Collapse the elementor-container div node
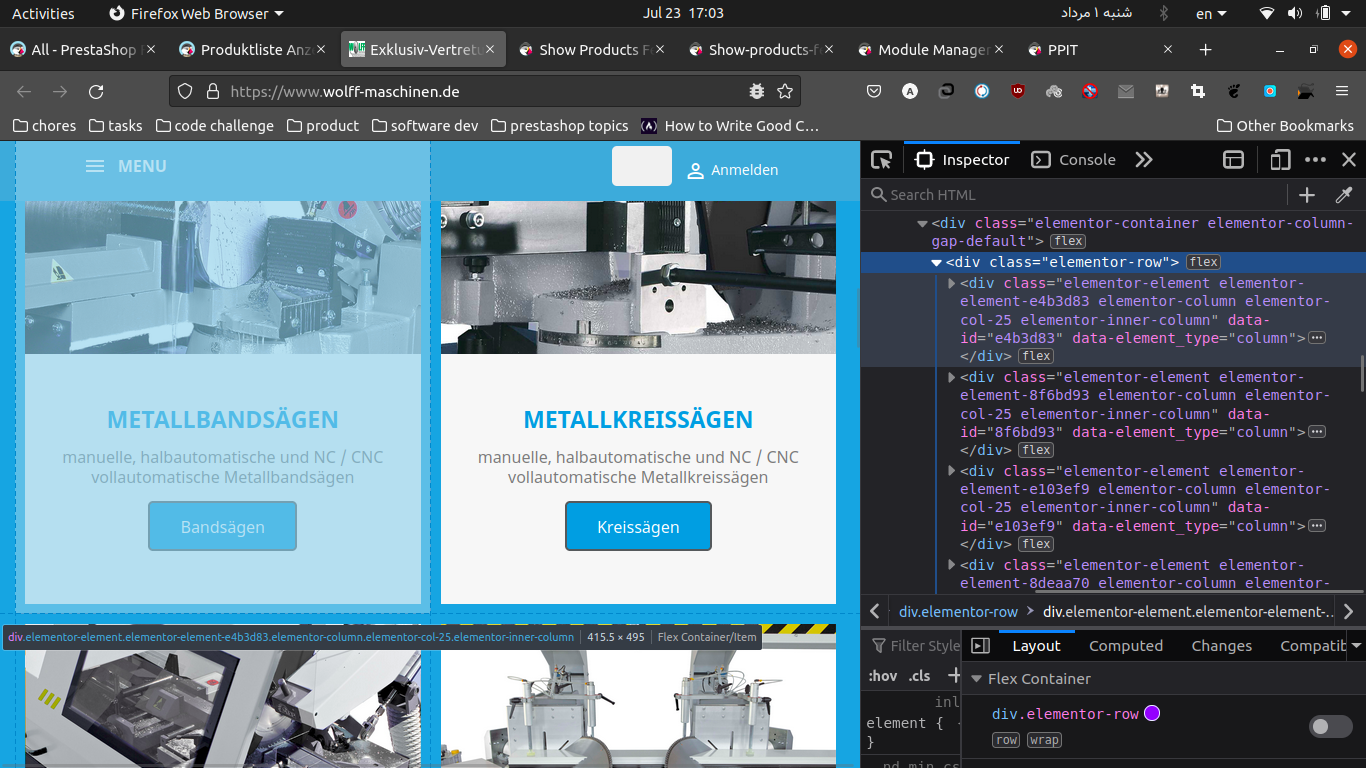The image size is (1366, 768). (923, 224)
